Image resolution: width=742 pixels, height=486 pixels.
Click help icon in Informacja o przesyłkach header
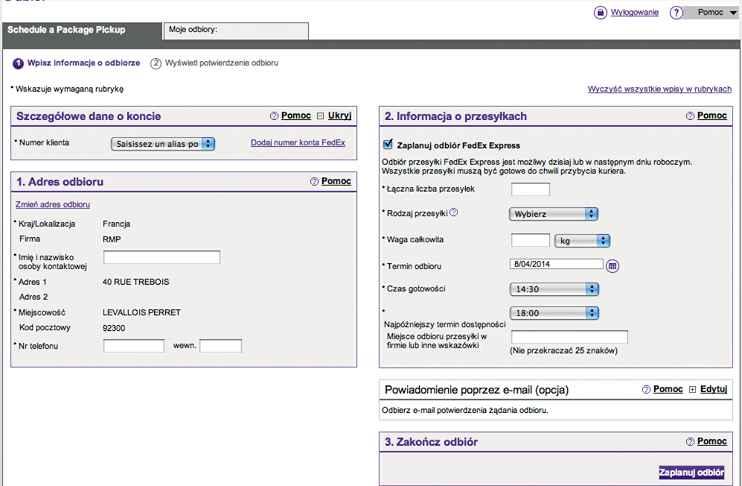(x=690, y=116)
